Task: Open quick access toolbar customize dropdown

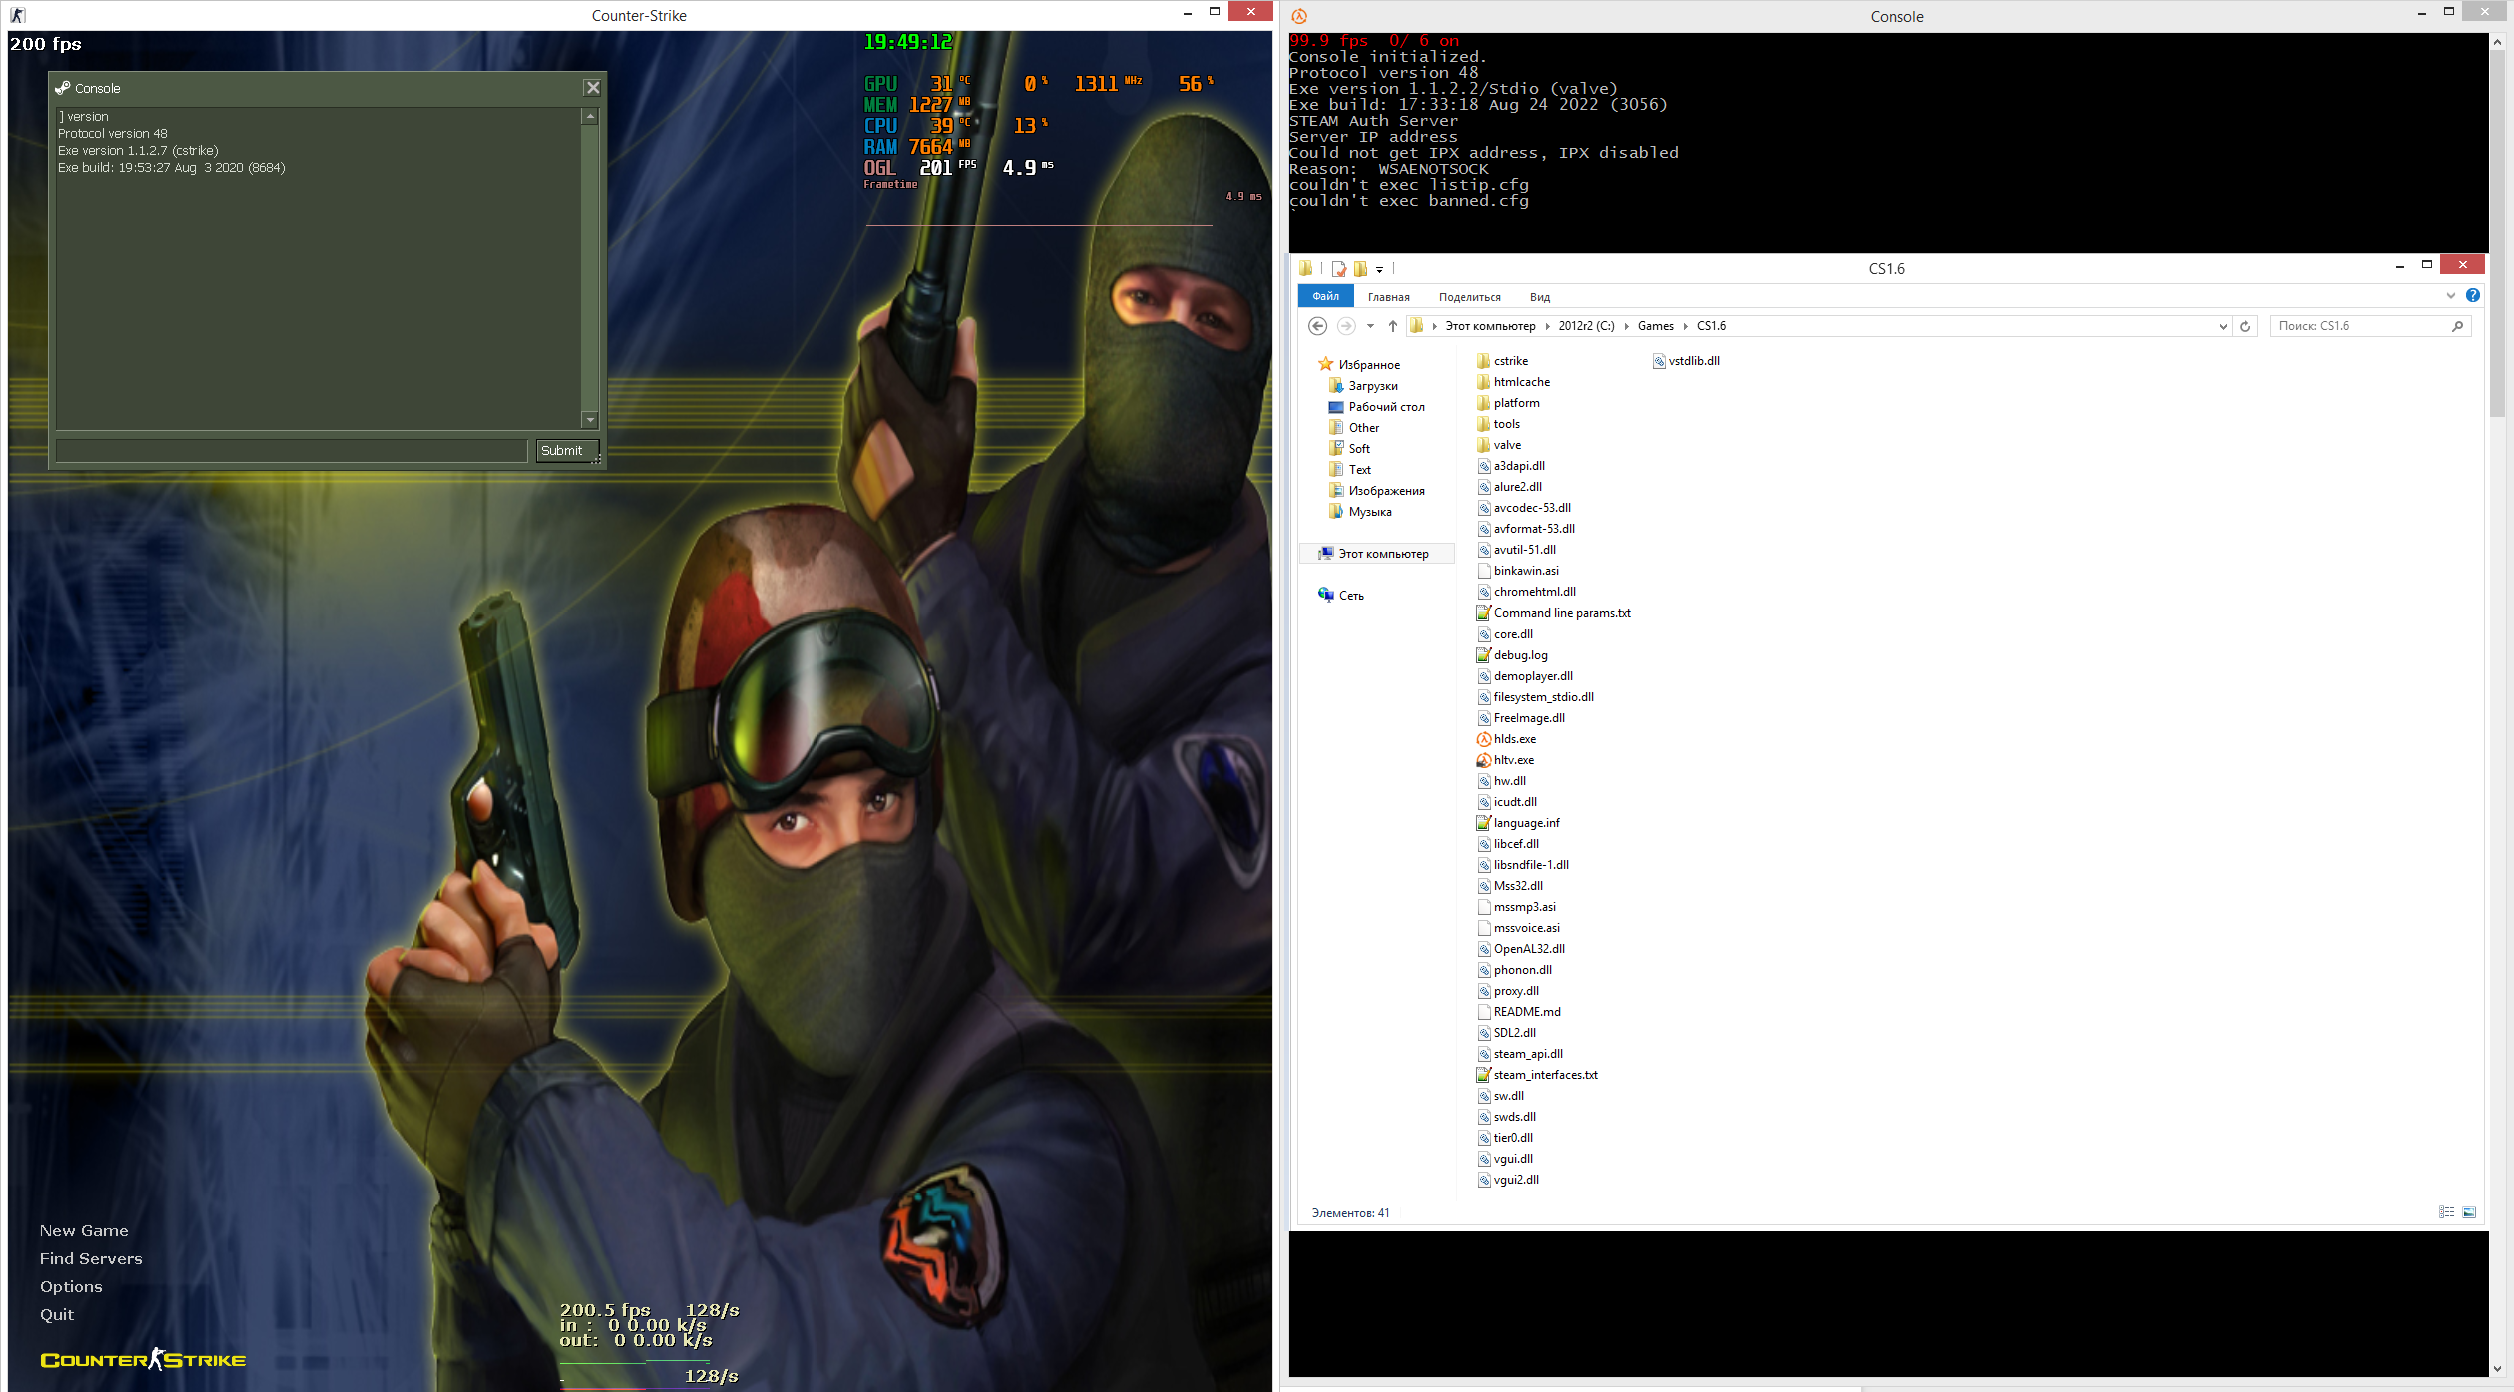Action: pos(1379,269)
